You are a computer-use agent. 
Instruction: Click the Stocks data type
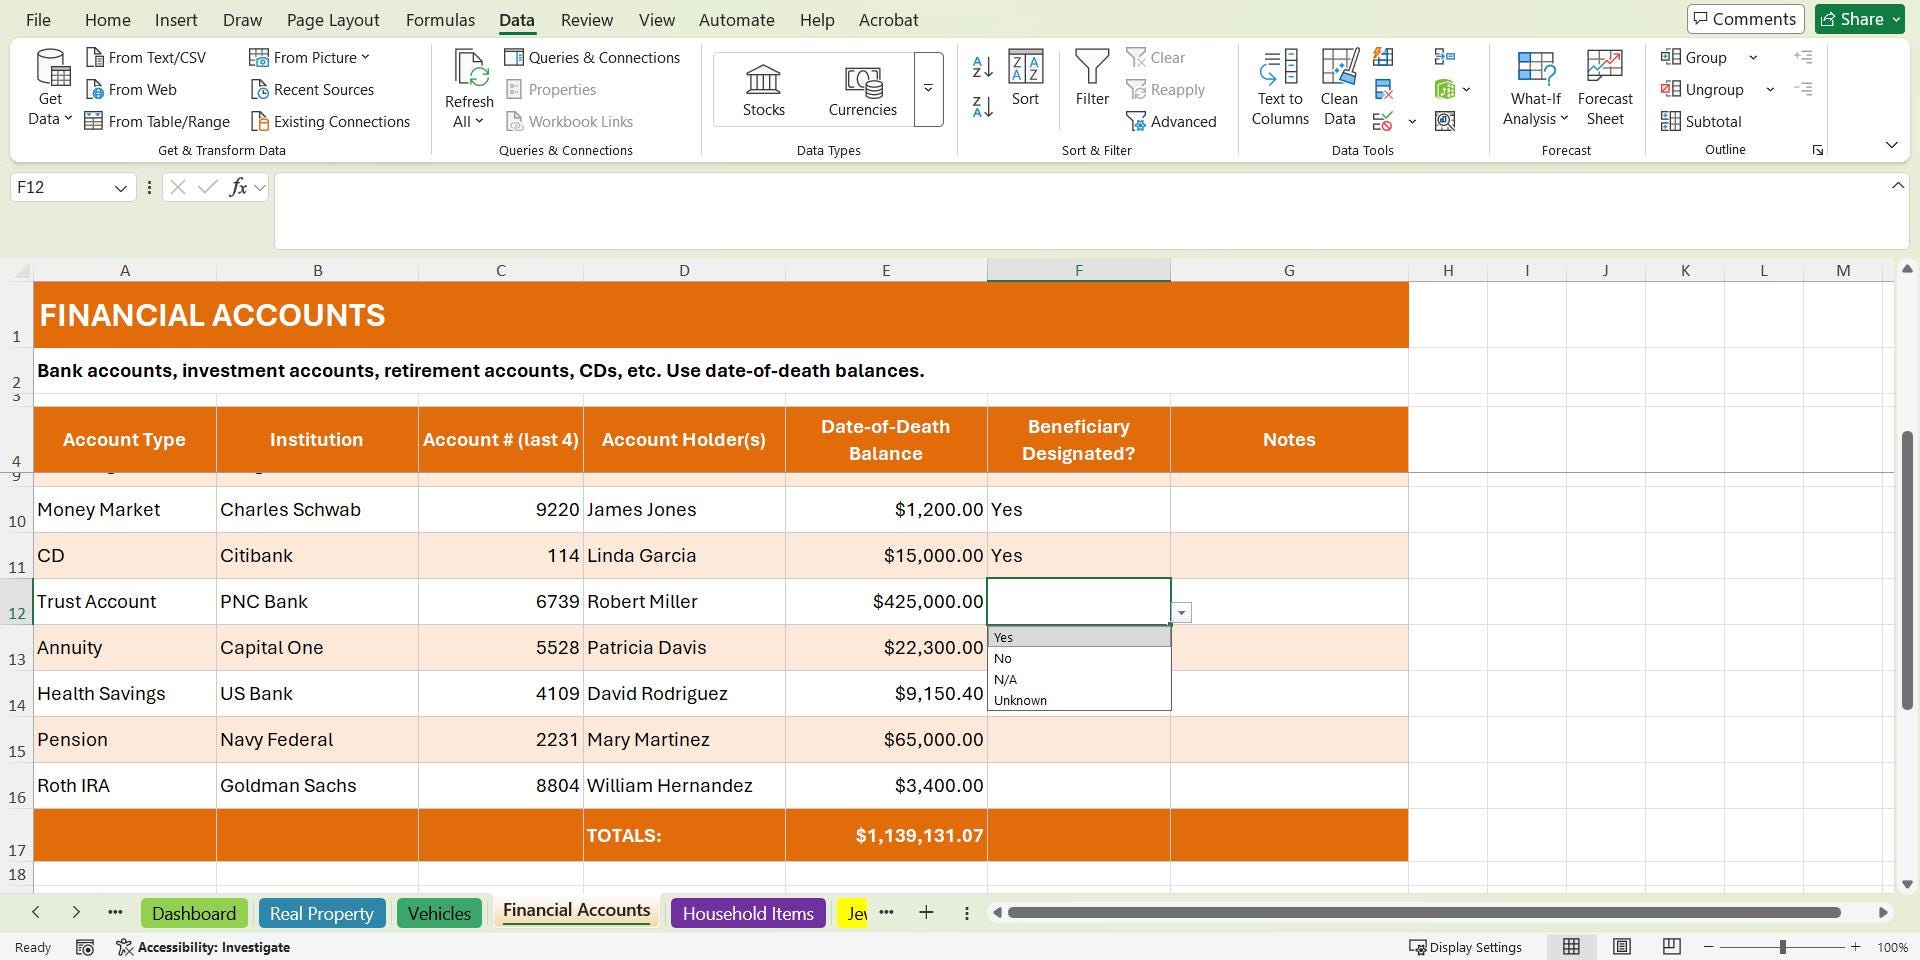763,90
